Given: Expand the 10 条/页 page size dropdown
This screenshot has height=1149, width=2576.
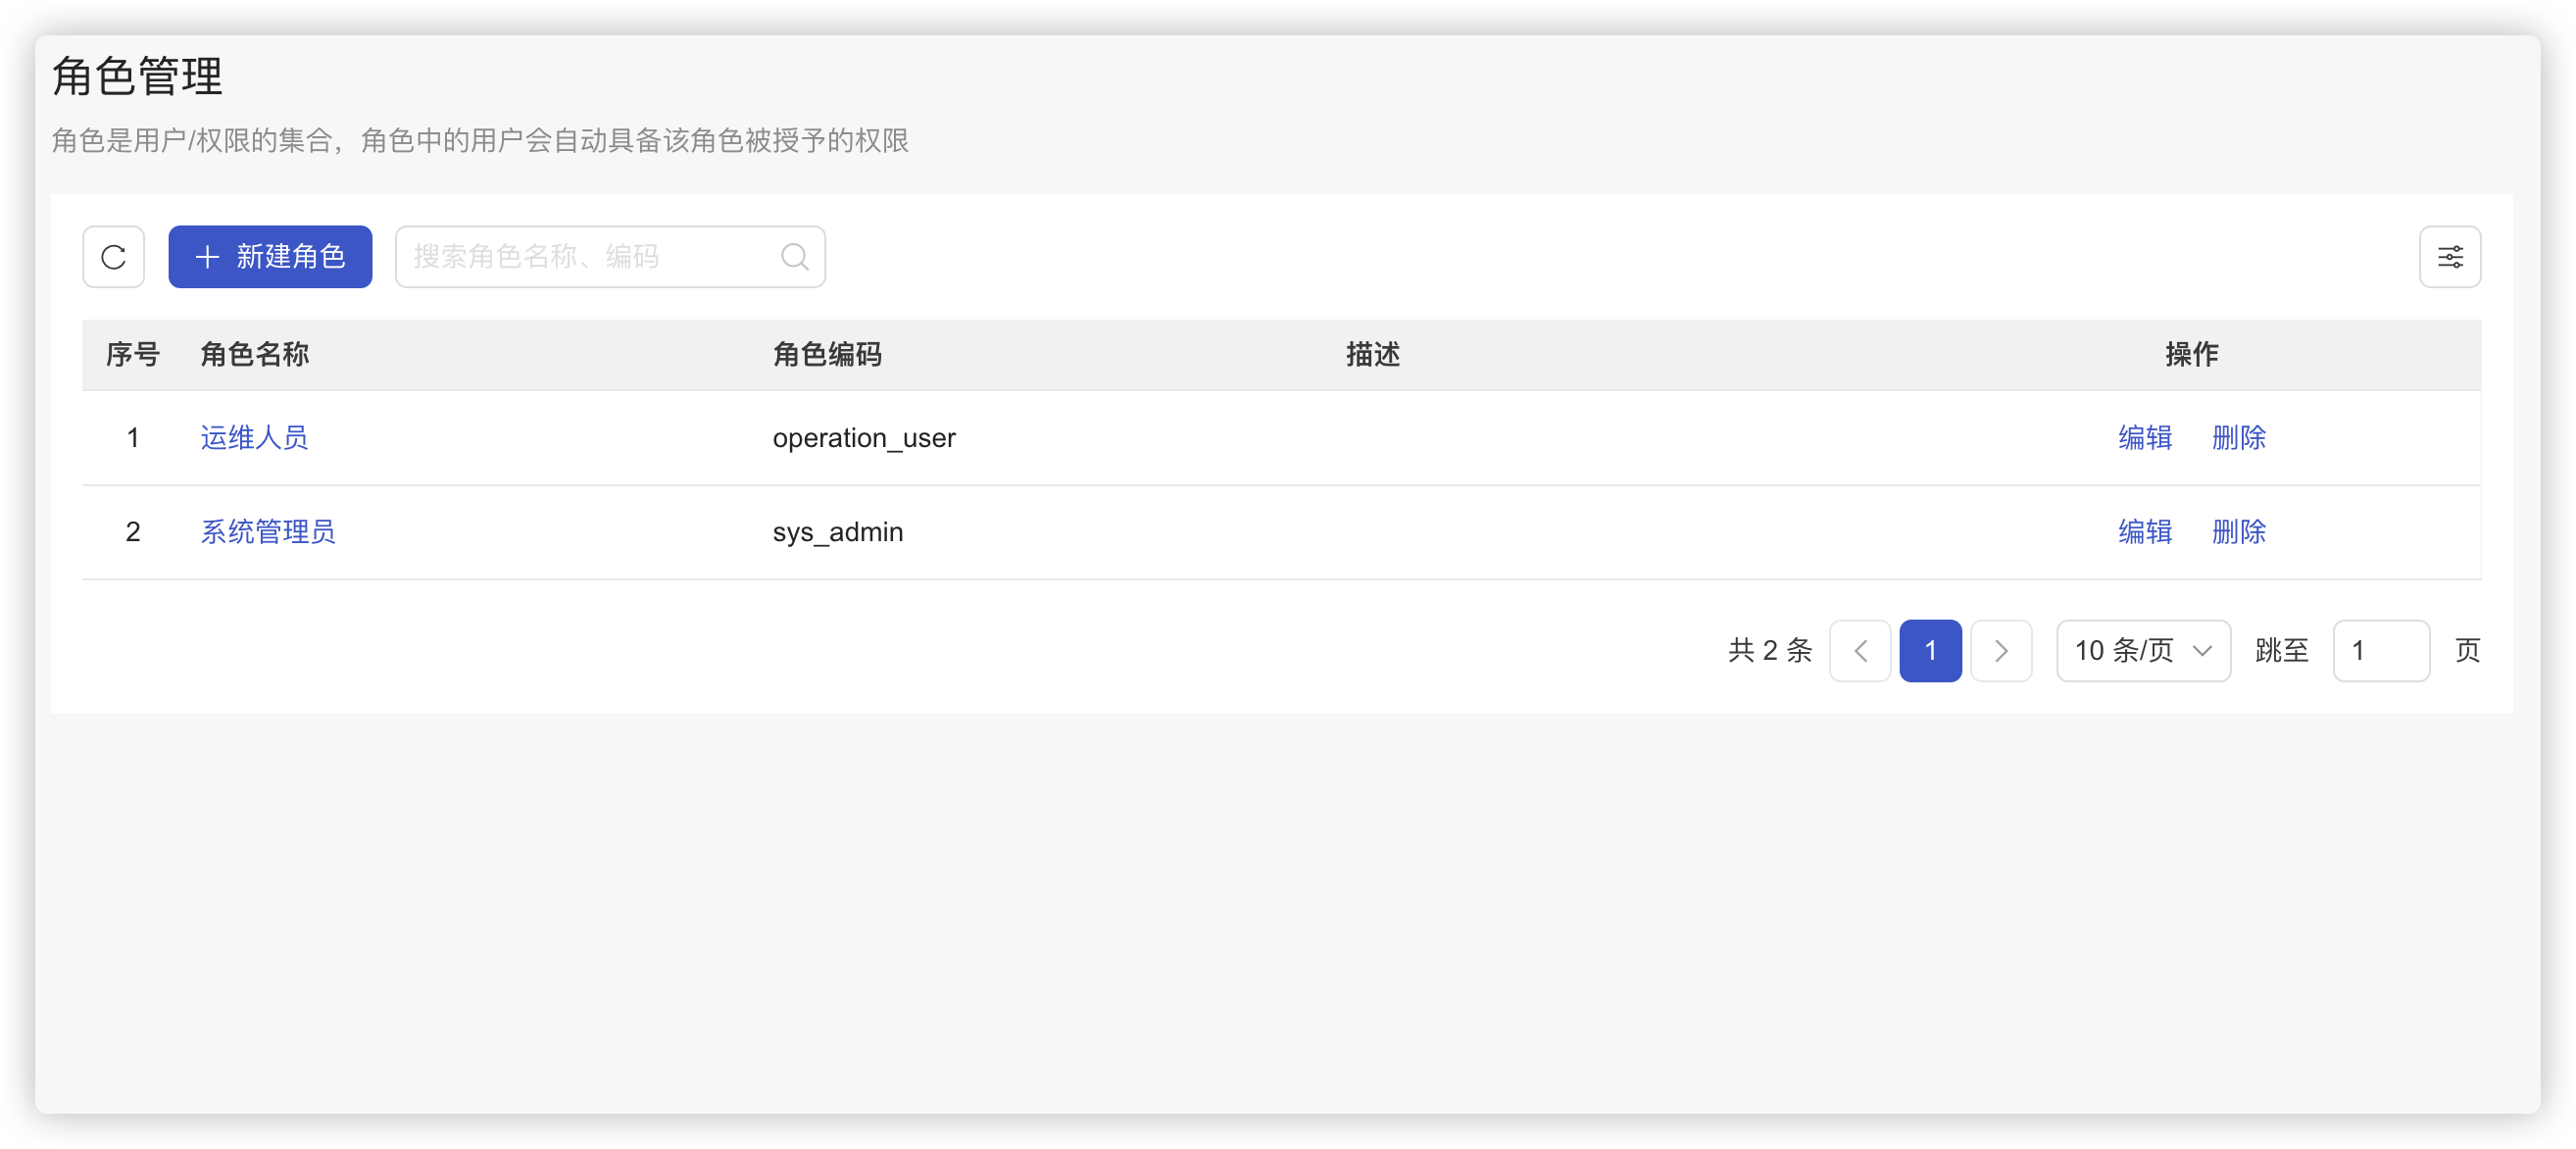Looking at the screenshot, I should pyautogui.click(x=2142, y=651).
